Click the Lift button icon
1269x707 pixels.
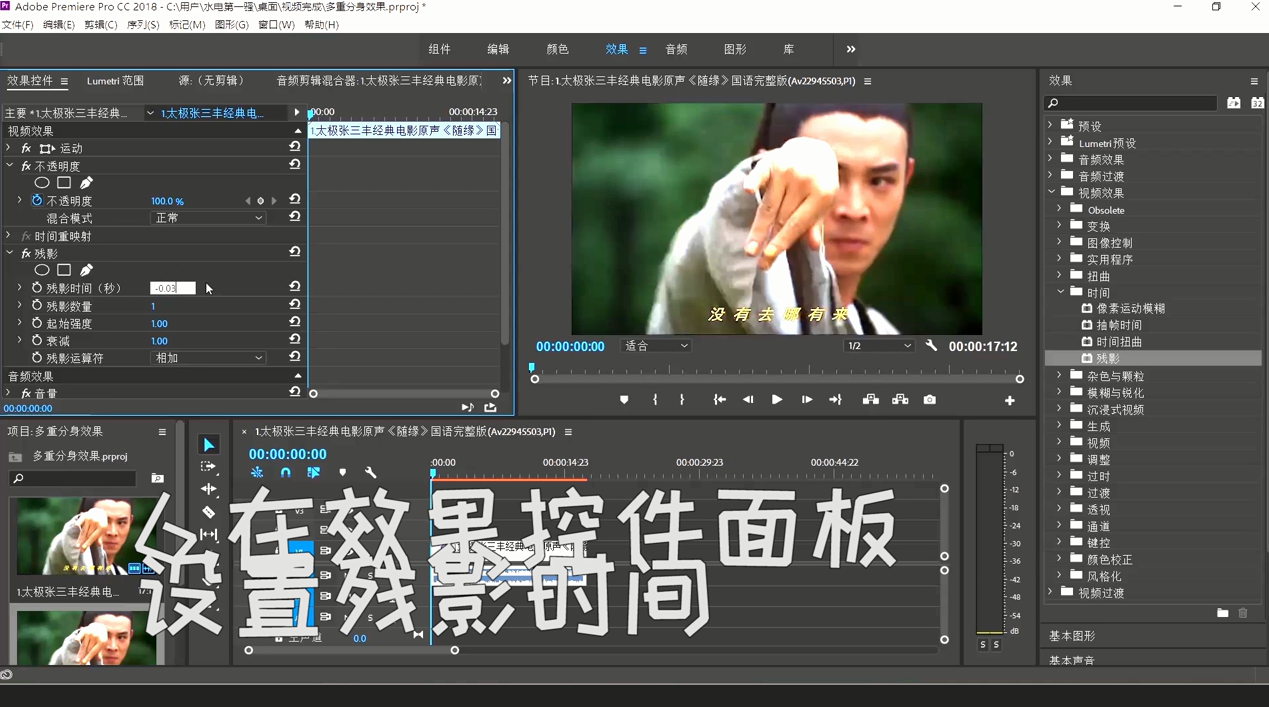point(871,400)
